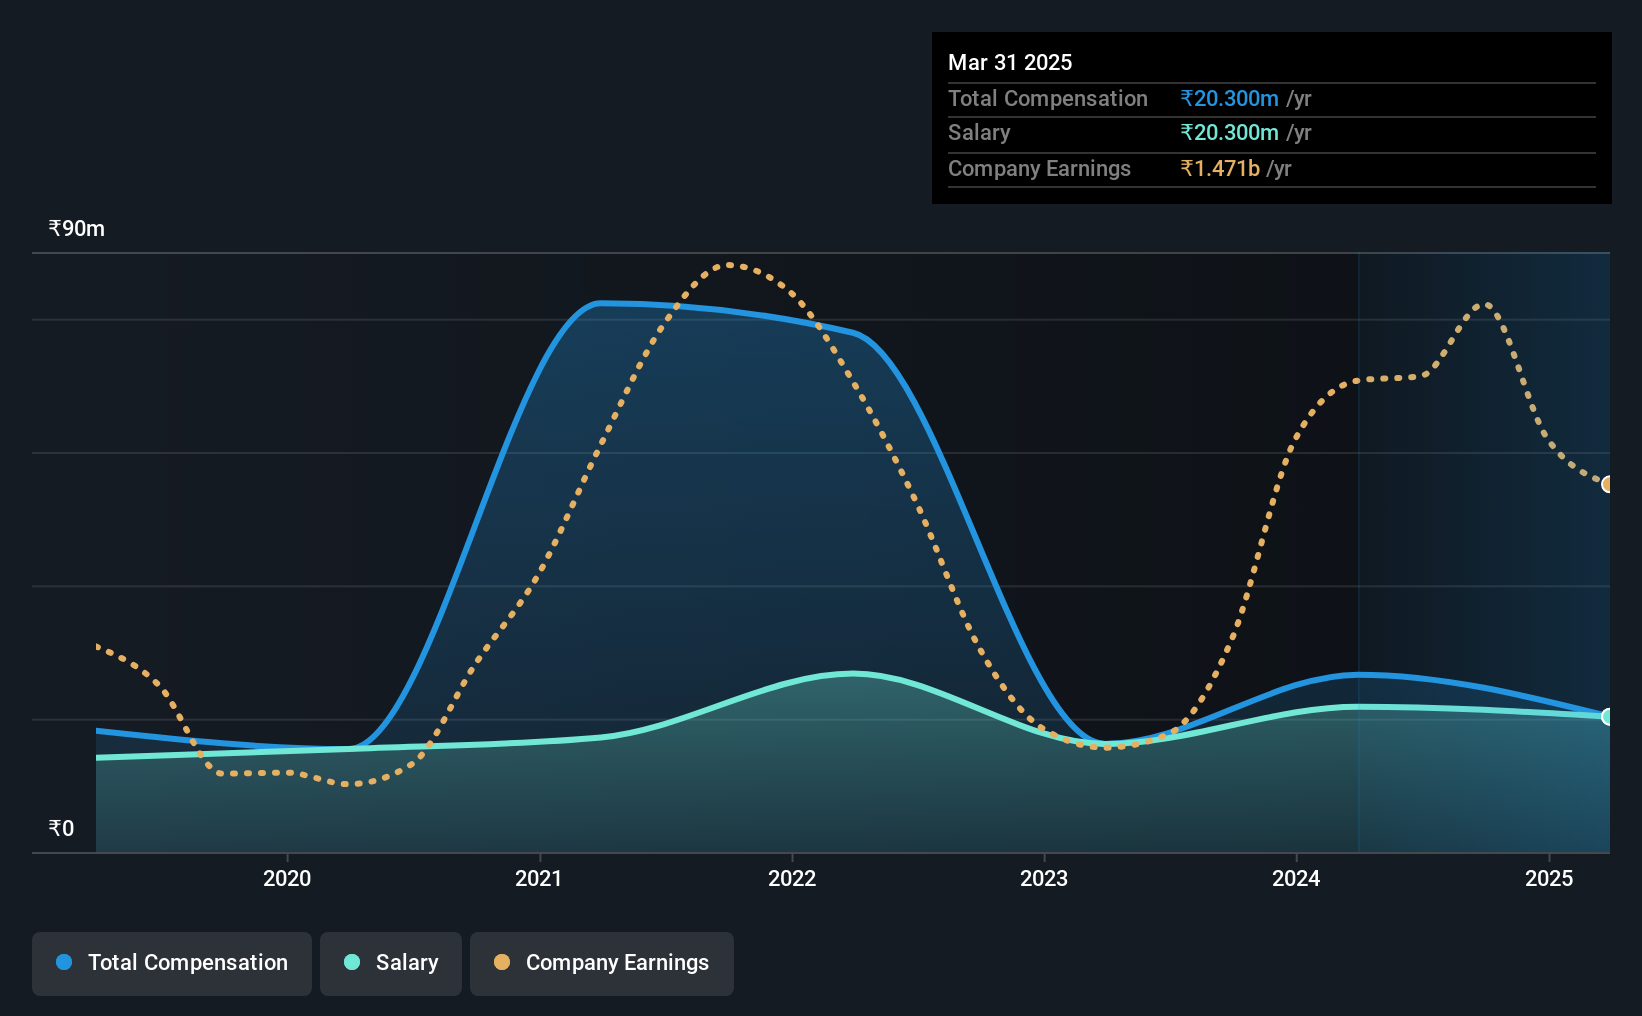Screen dimensions: 1642x1016
Task: Click the orange Company Earnings legend dot
Action: point(502,962)
